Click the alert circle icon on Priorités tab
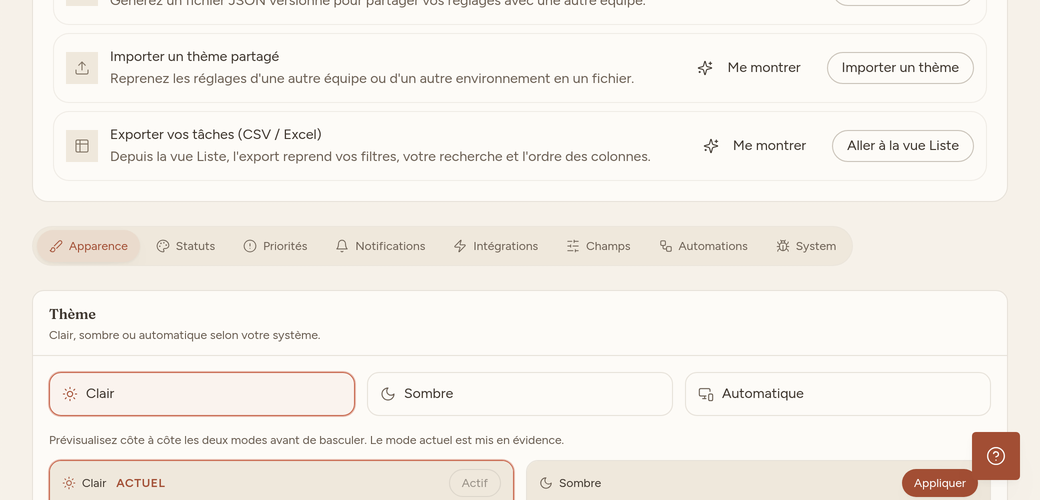The height and width of the screenshot is (500, 1040). click(x=249, y=246)
